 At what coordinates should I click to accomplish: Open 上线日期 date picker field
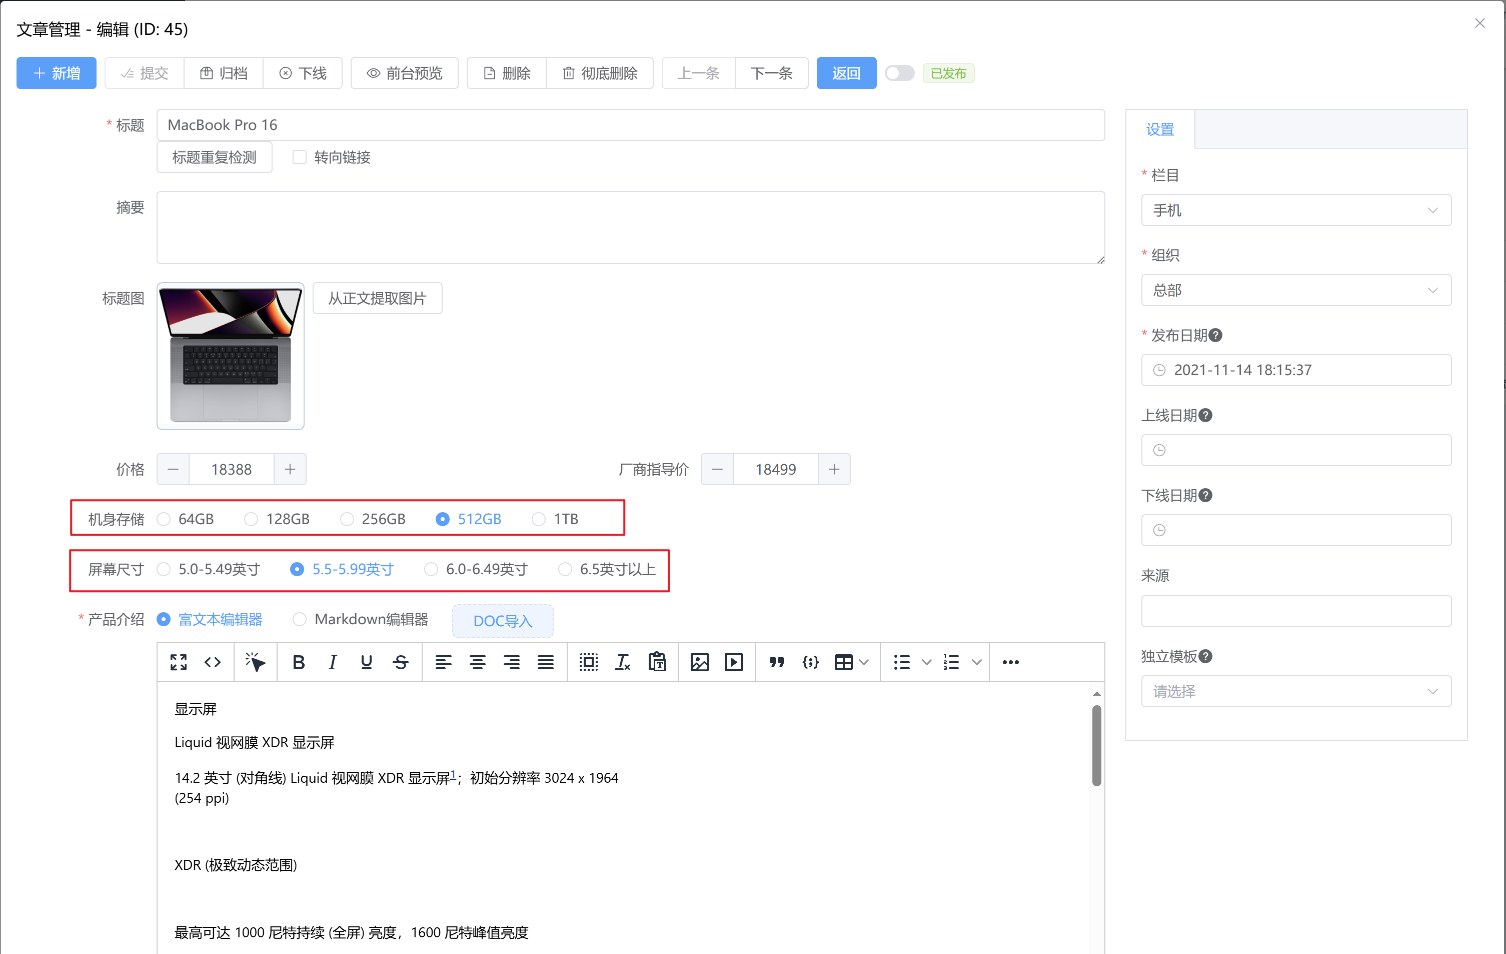click(x=1296, y=450)
